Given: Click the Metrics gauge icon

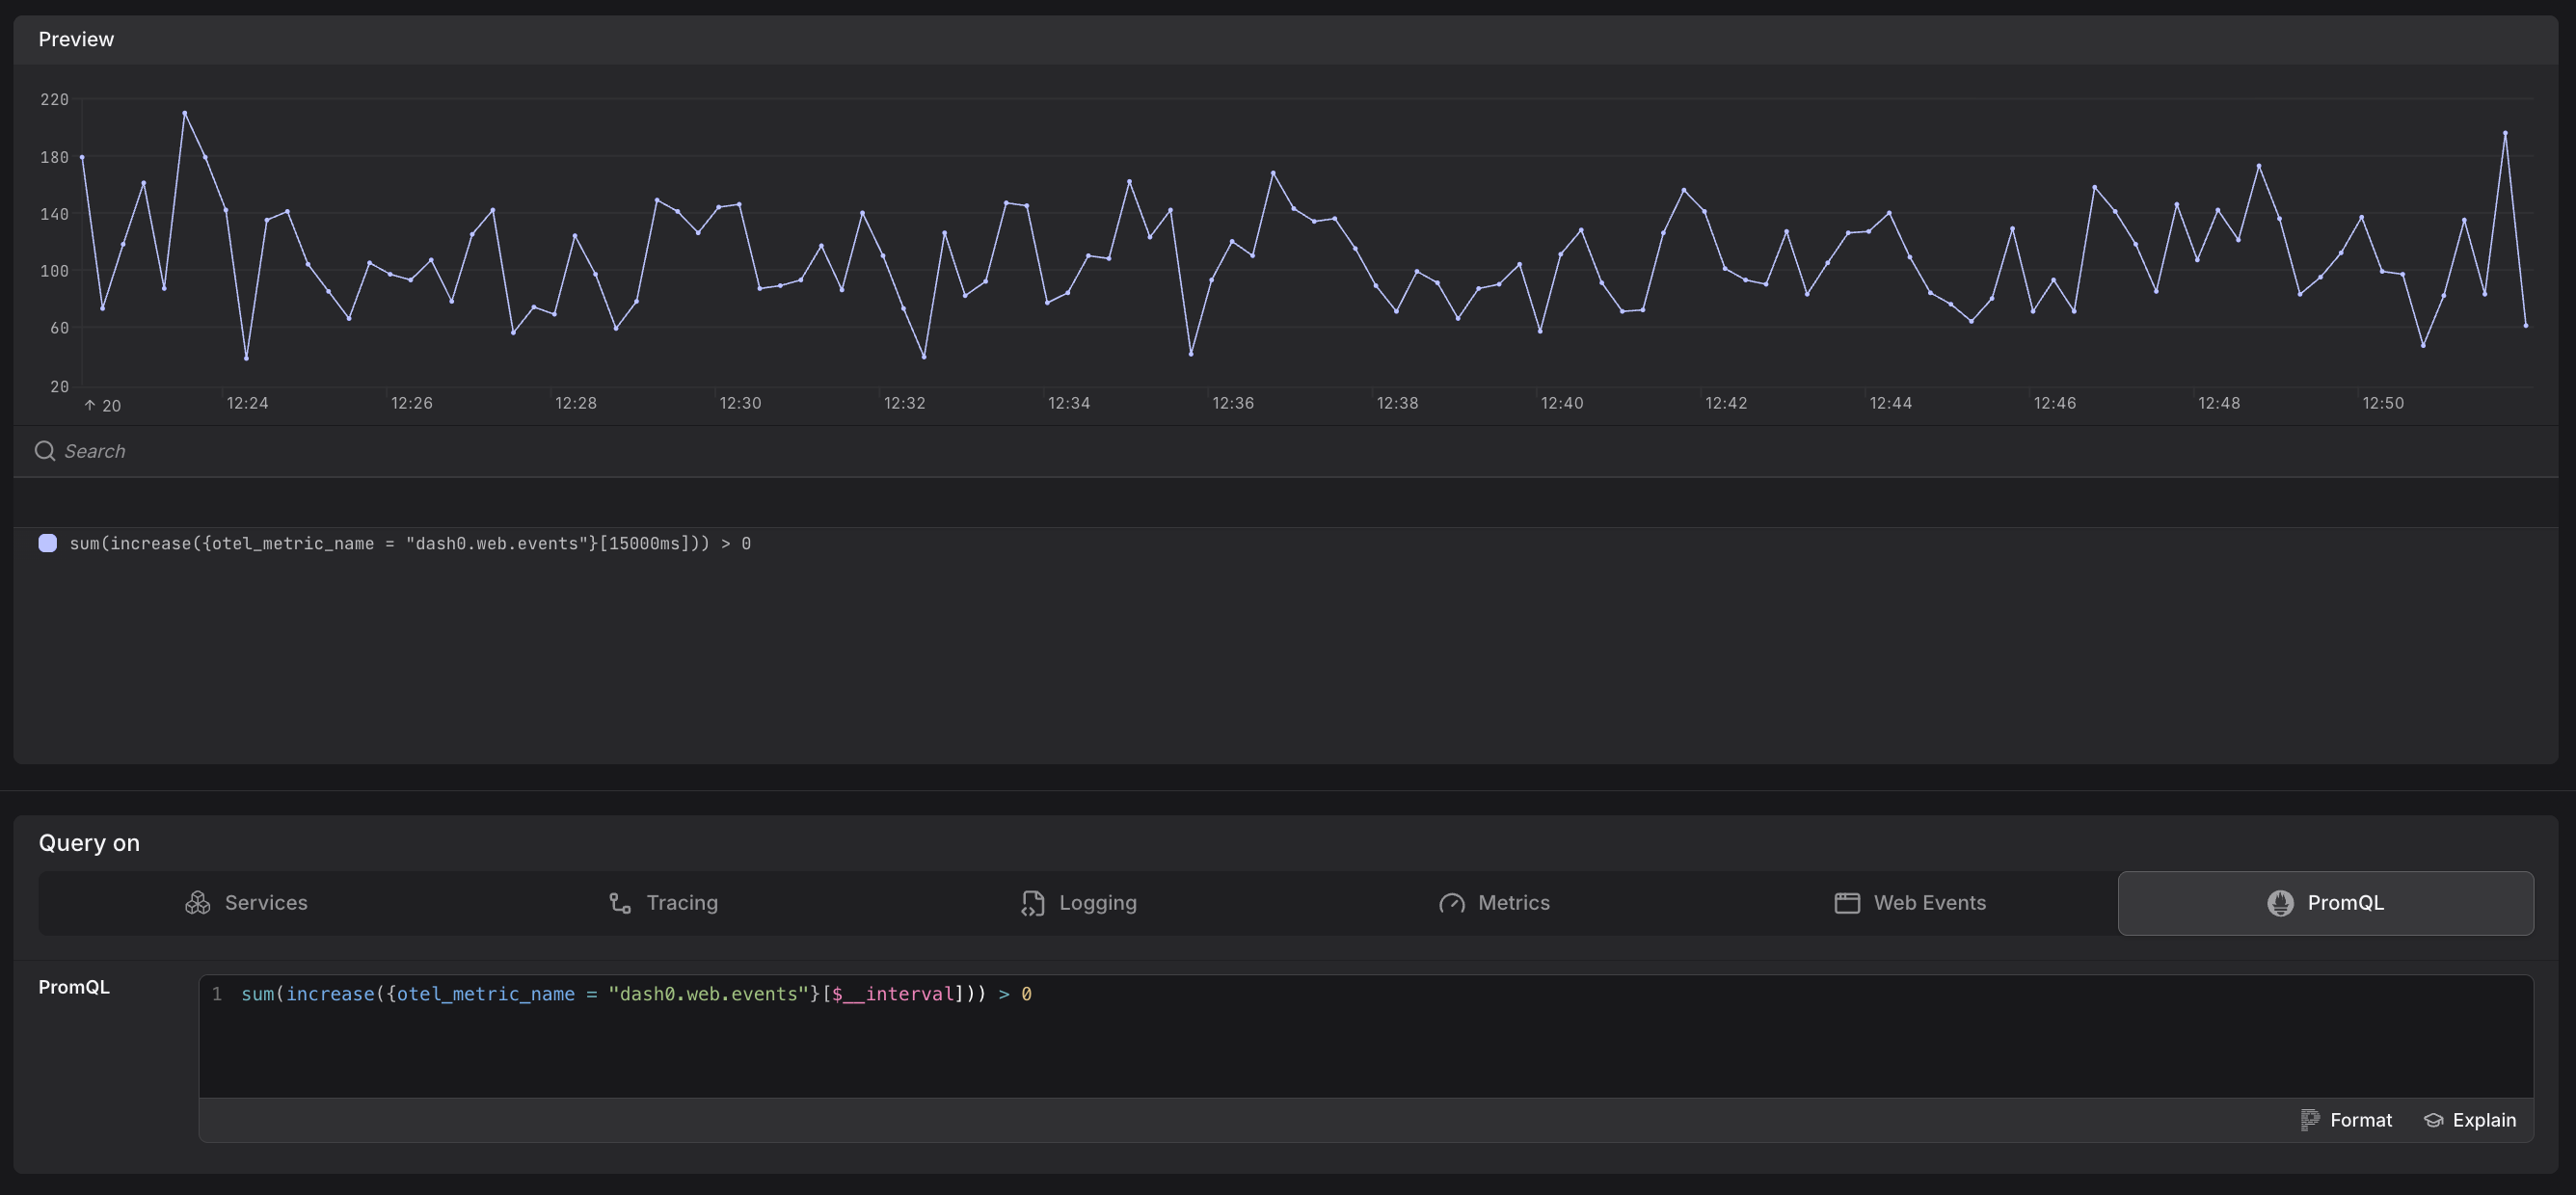Looking at the screenshot, I should (x=1451, y=903).
